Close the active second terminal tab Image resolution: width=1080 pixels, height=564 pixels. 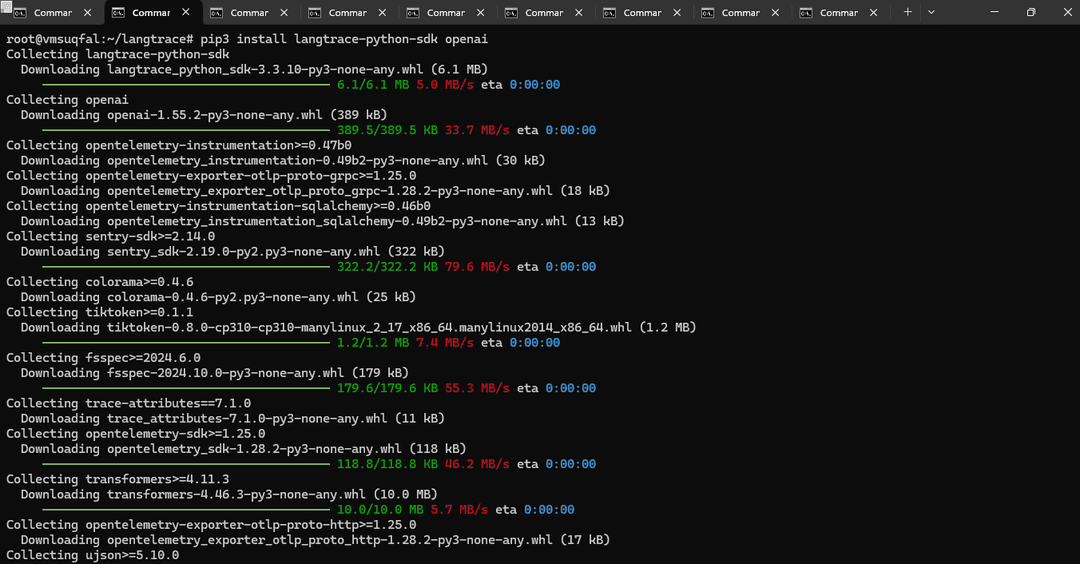coord(186,13)
